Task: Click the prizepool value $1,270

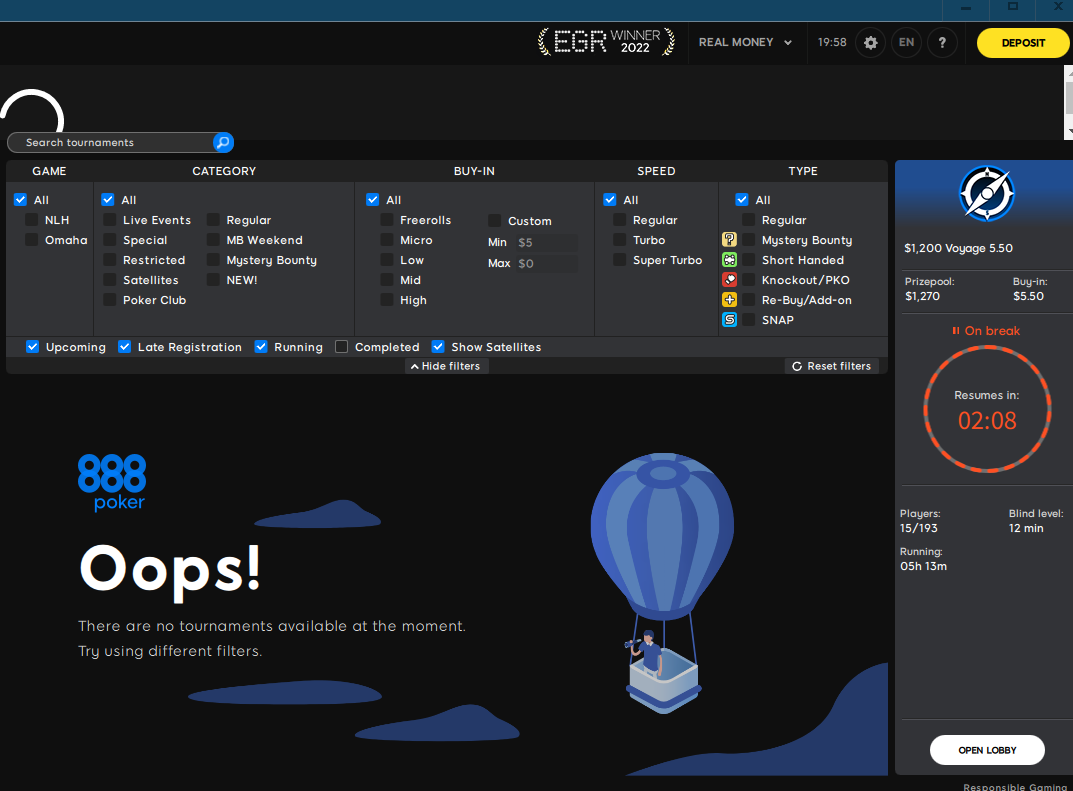Action: [922, 296]
